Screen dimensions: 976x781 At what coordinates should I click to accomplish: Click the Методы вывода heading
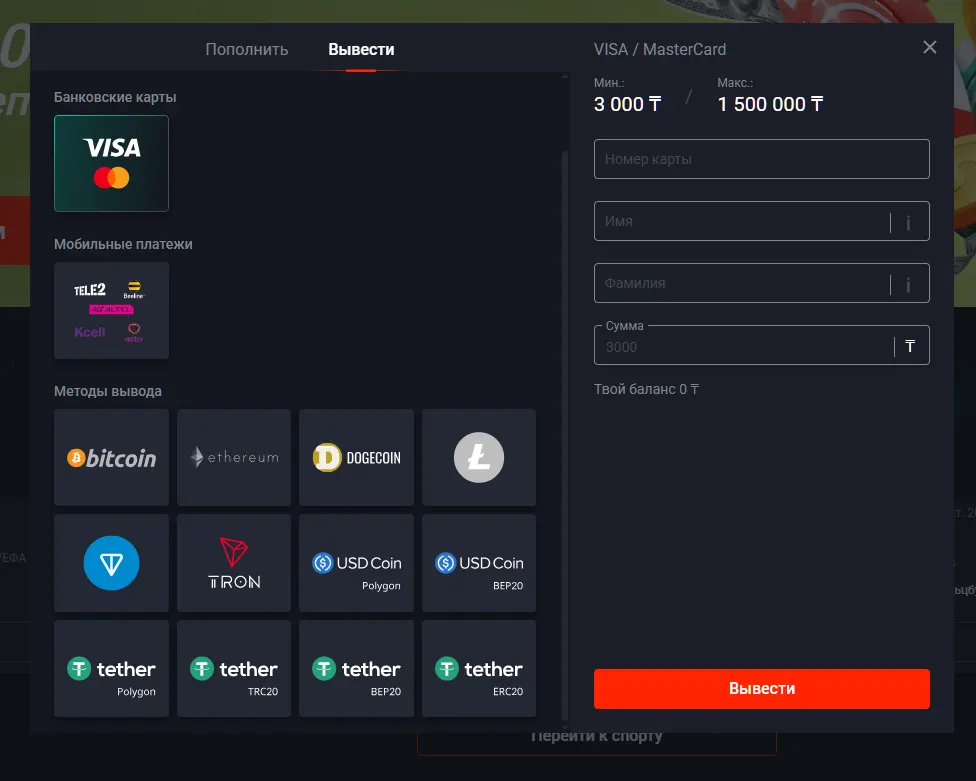tap(108, 391)
